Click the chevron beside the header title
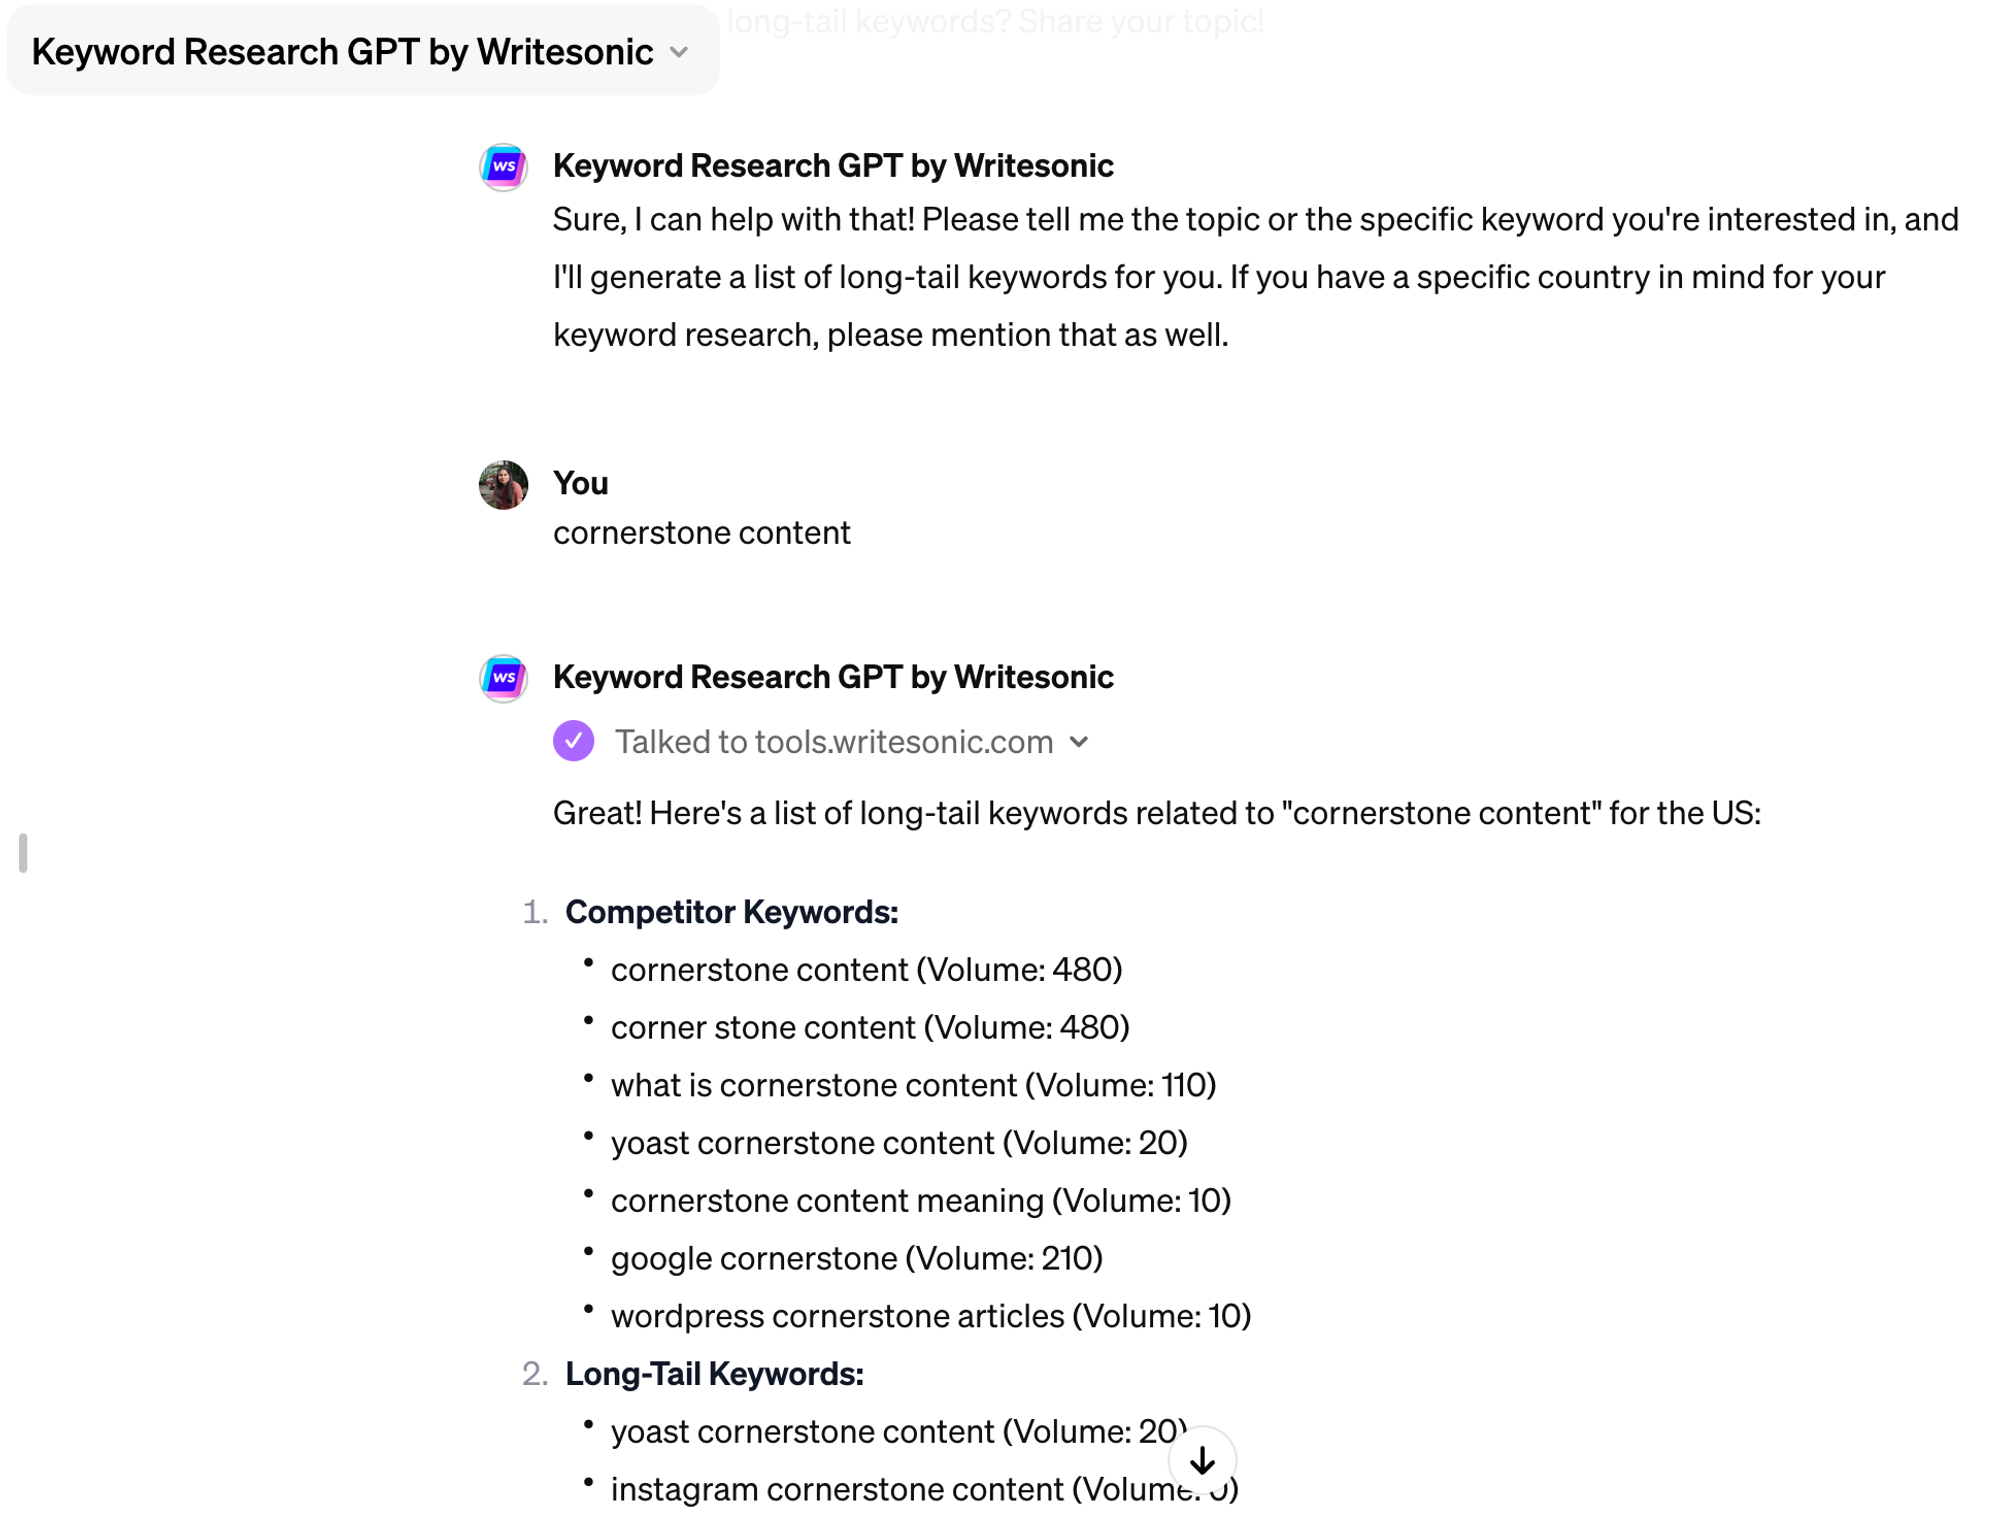Image resolution: width=2000 pixels, height=1518 pixels. click(679, 52)
